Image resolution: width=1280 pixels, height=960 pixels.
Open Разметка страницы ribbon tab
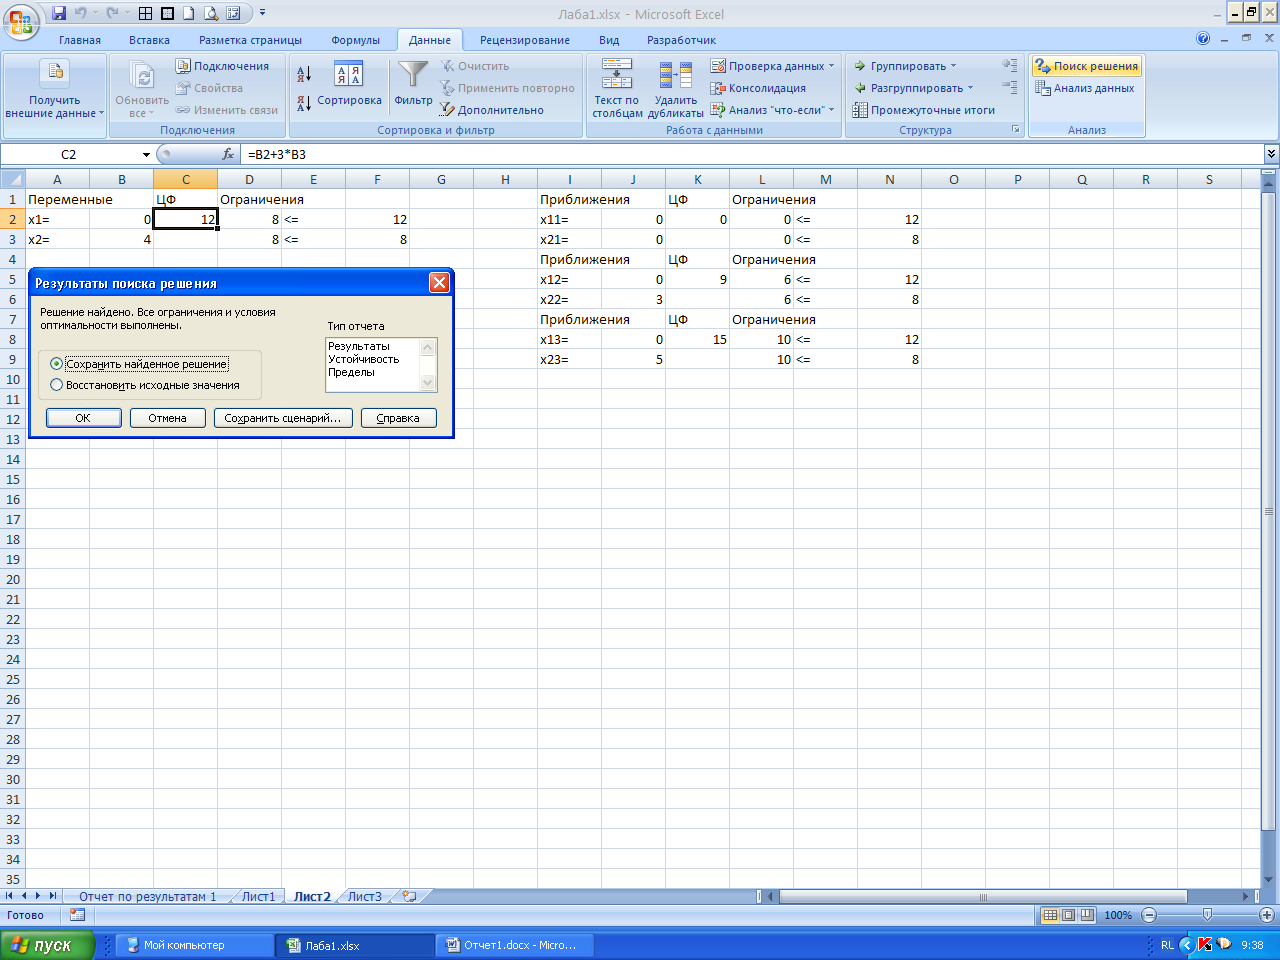[250, 40]
